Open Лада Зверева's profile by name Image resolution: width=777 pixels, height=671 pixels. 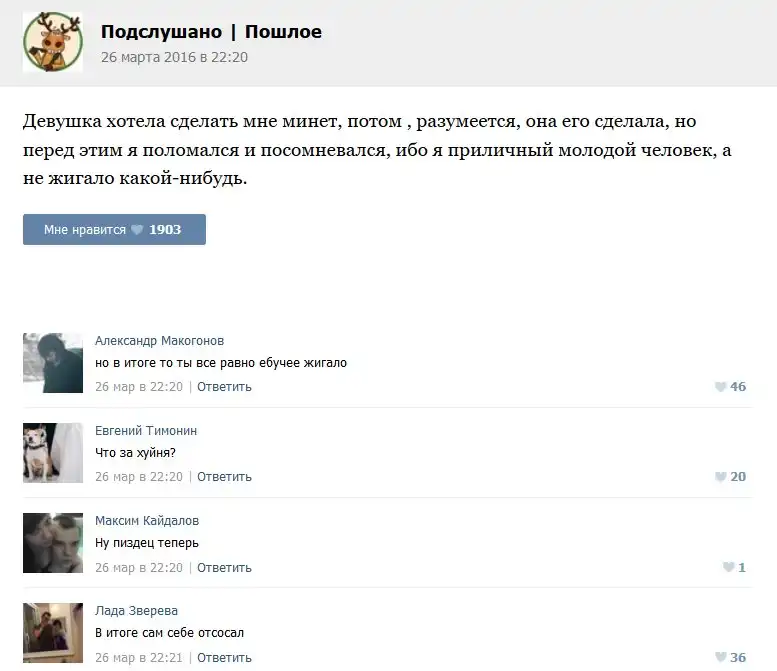(x=136, y=611)
